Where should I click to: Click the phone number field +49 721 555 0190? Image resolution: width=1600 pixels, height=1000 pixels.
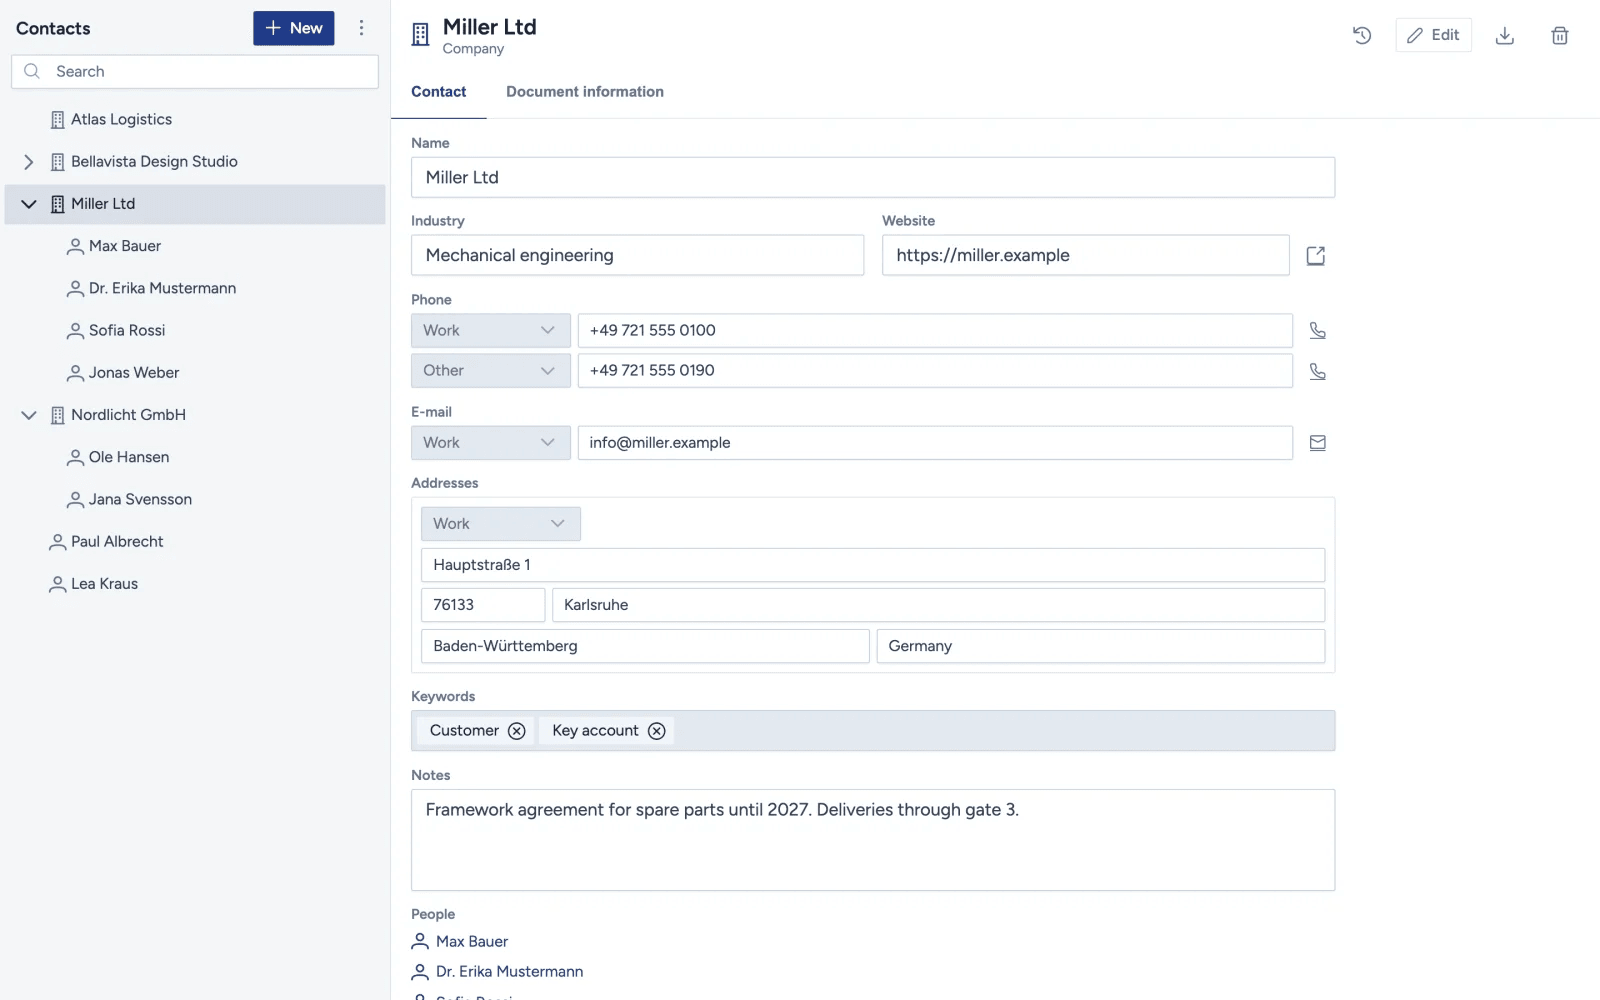(x=935, y=371)
